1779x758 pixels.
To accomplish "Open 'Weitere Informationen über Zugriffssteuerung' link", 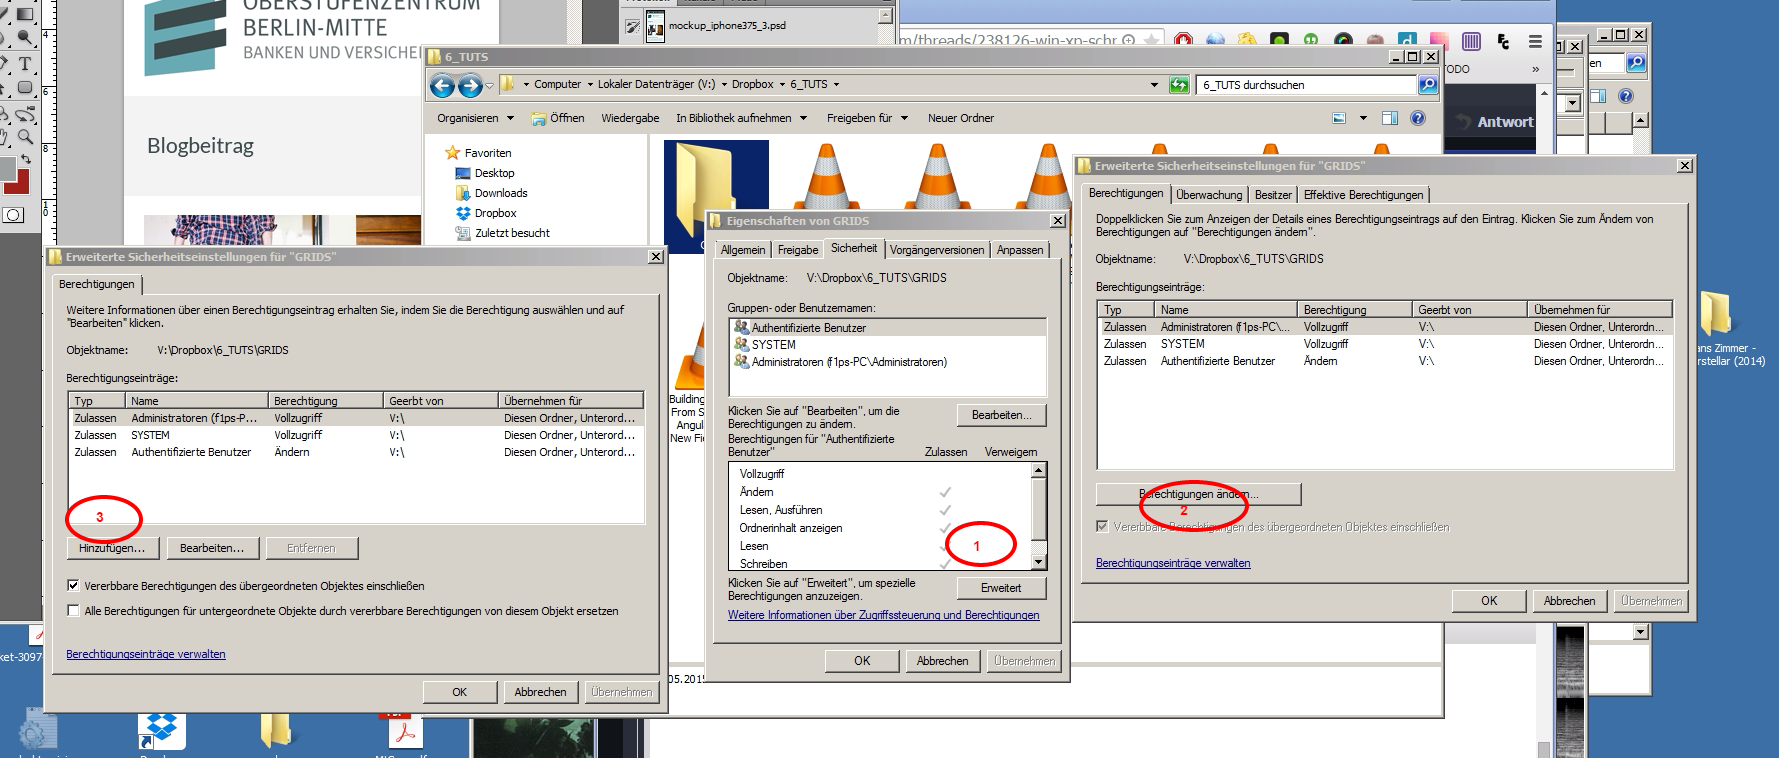I will (x=883, y=615).
